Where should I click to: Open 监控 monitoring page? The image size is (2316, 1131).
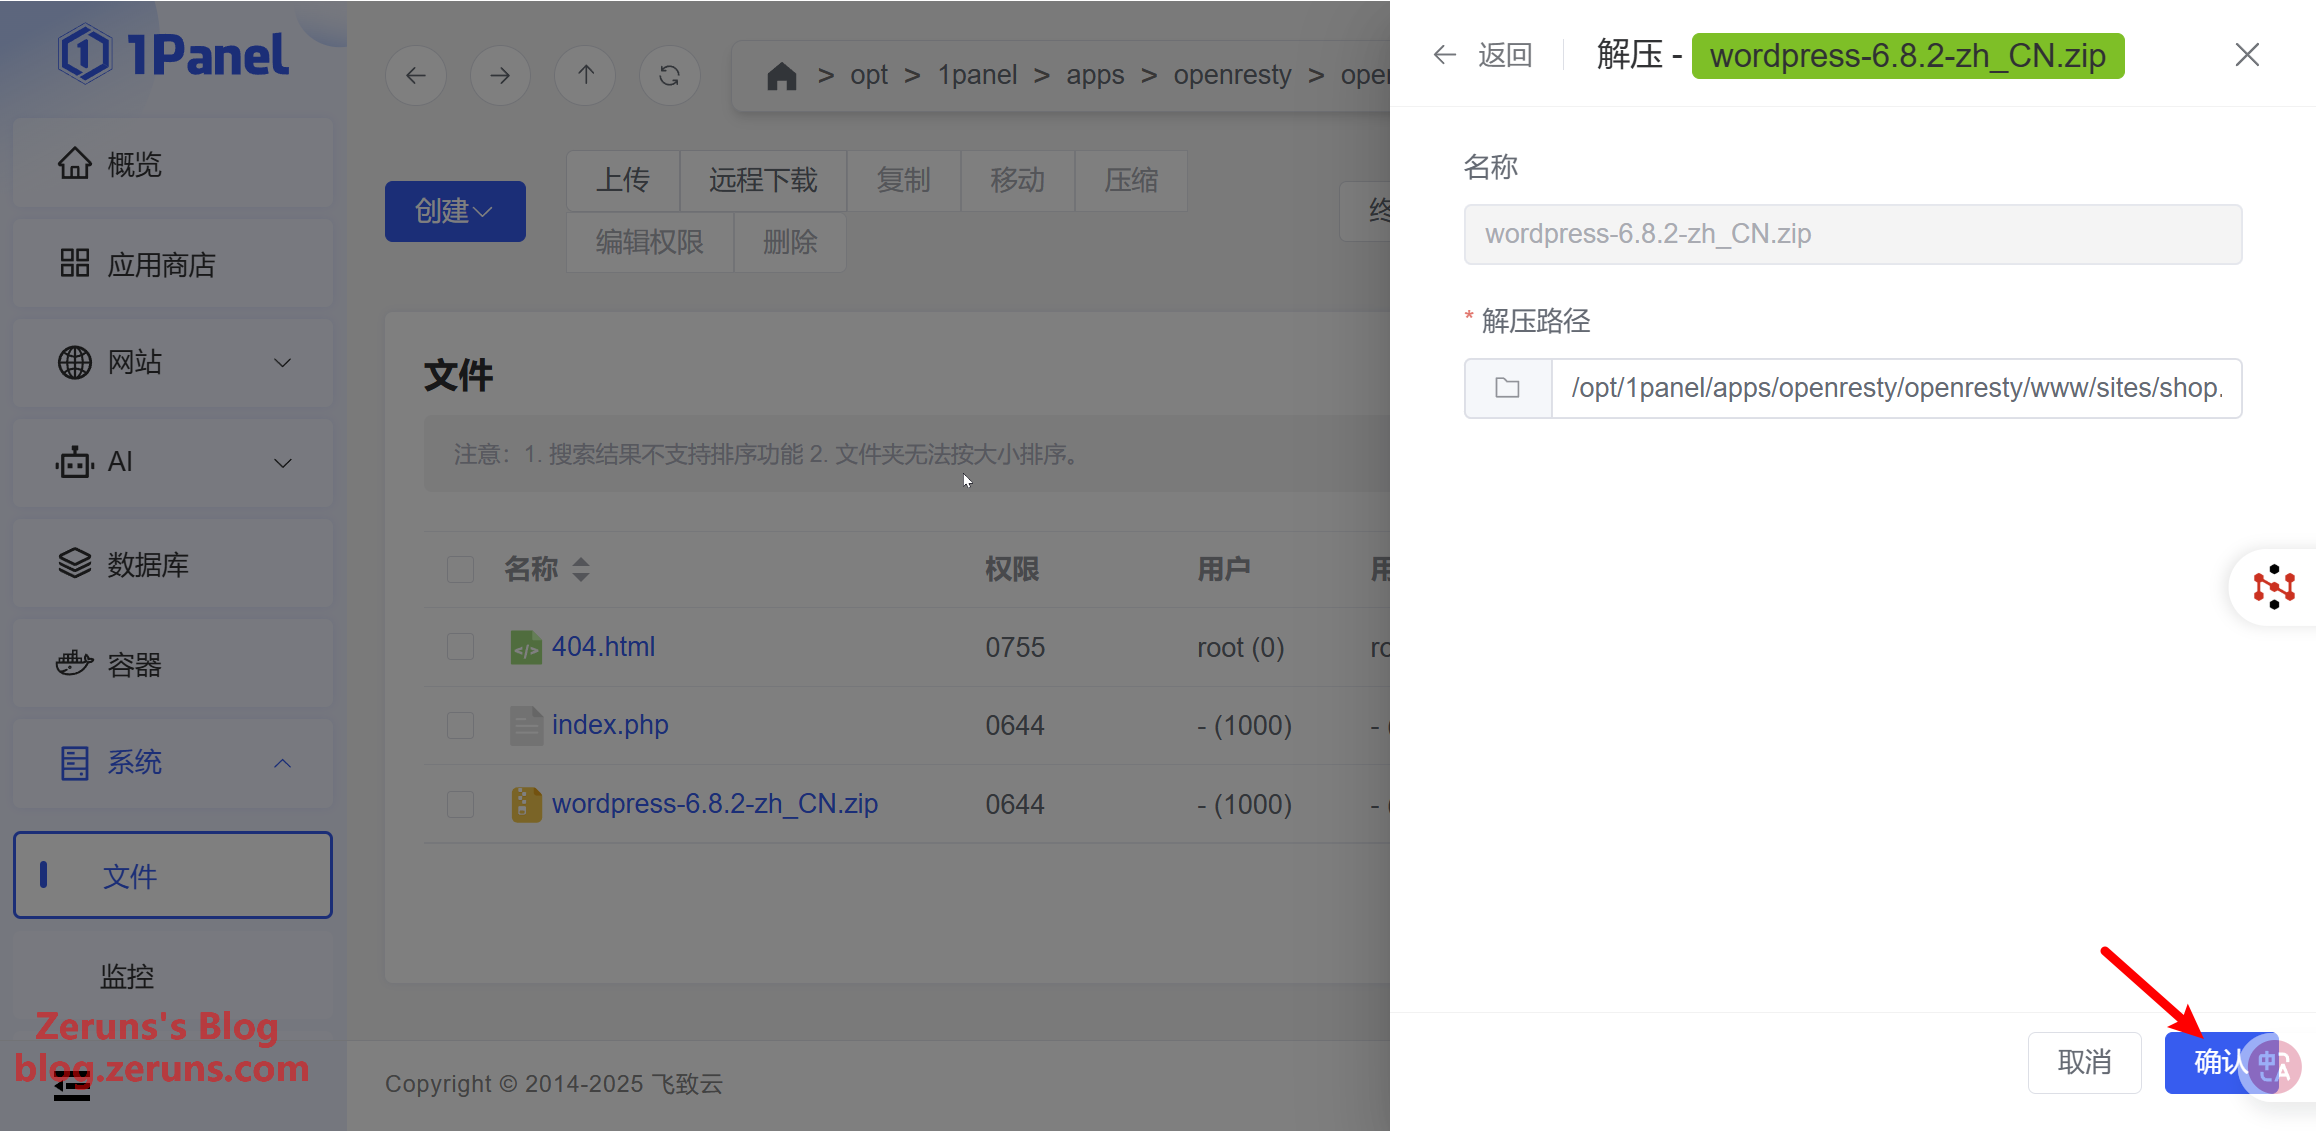click(x=173, y=976)
